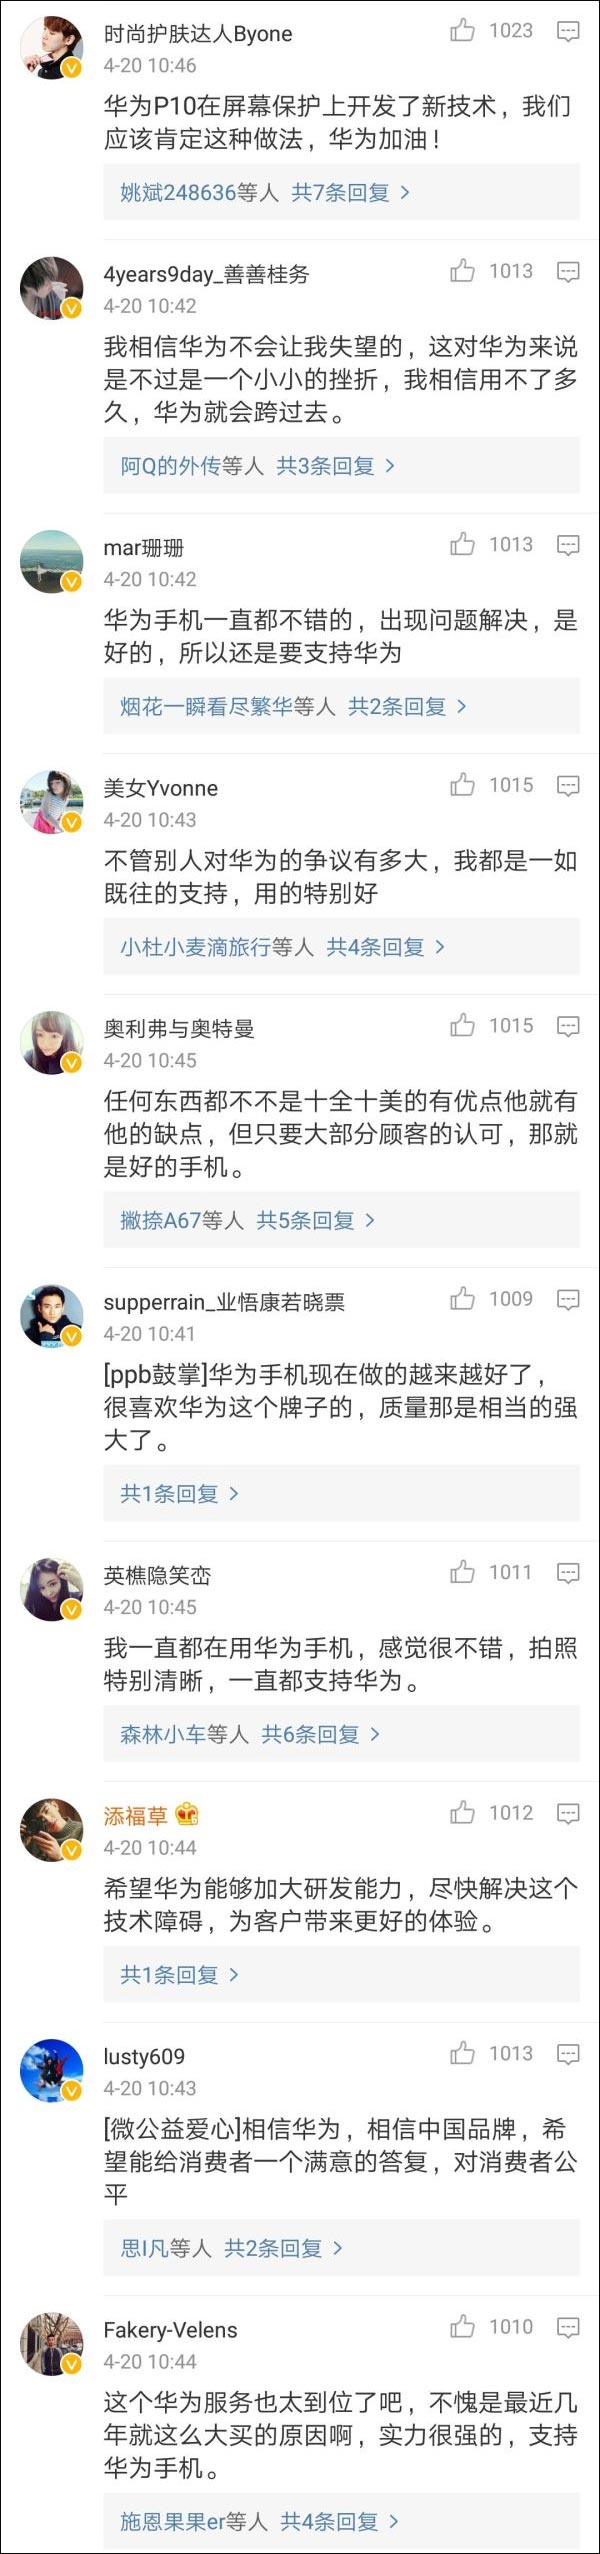
Task: Click the comment icon on supperrain_业悟康若晓票's post
Action: point(568,1300)
